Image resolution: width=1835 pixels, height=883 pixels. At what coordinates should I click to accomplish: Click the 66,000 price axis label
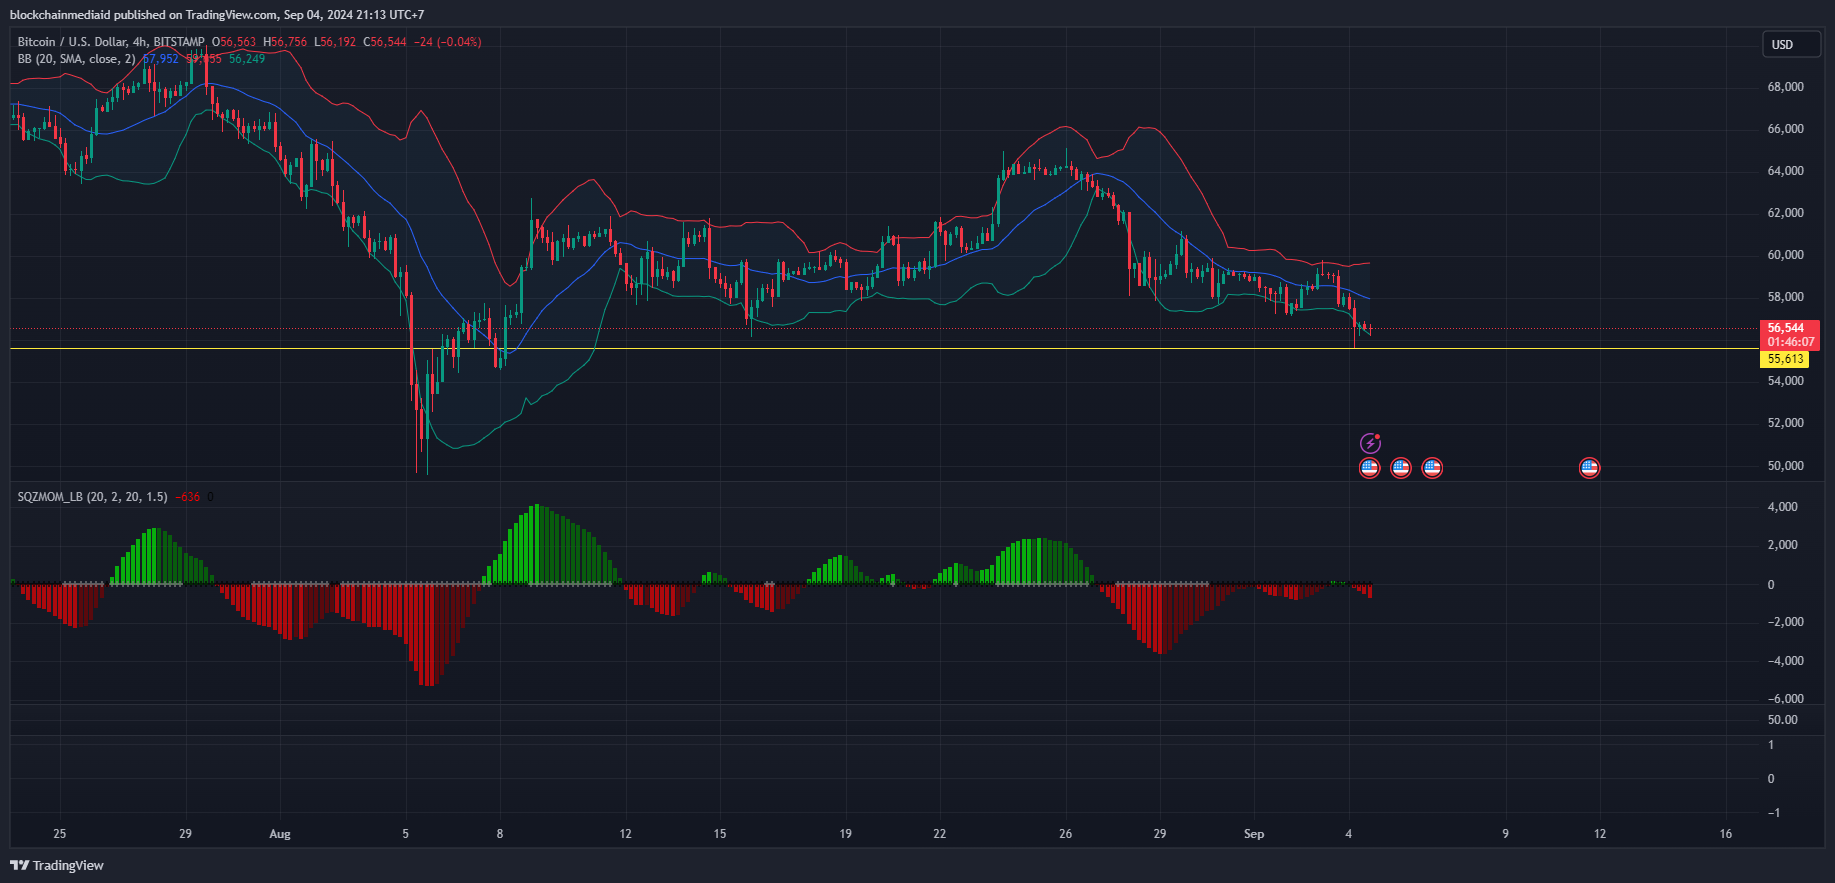click(x=1786, y=129)
